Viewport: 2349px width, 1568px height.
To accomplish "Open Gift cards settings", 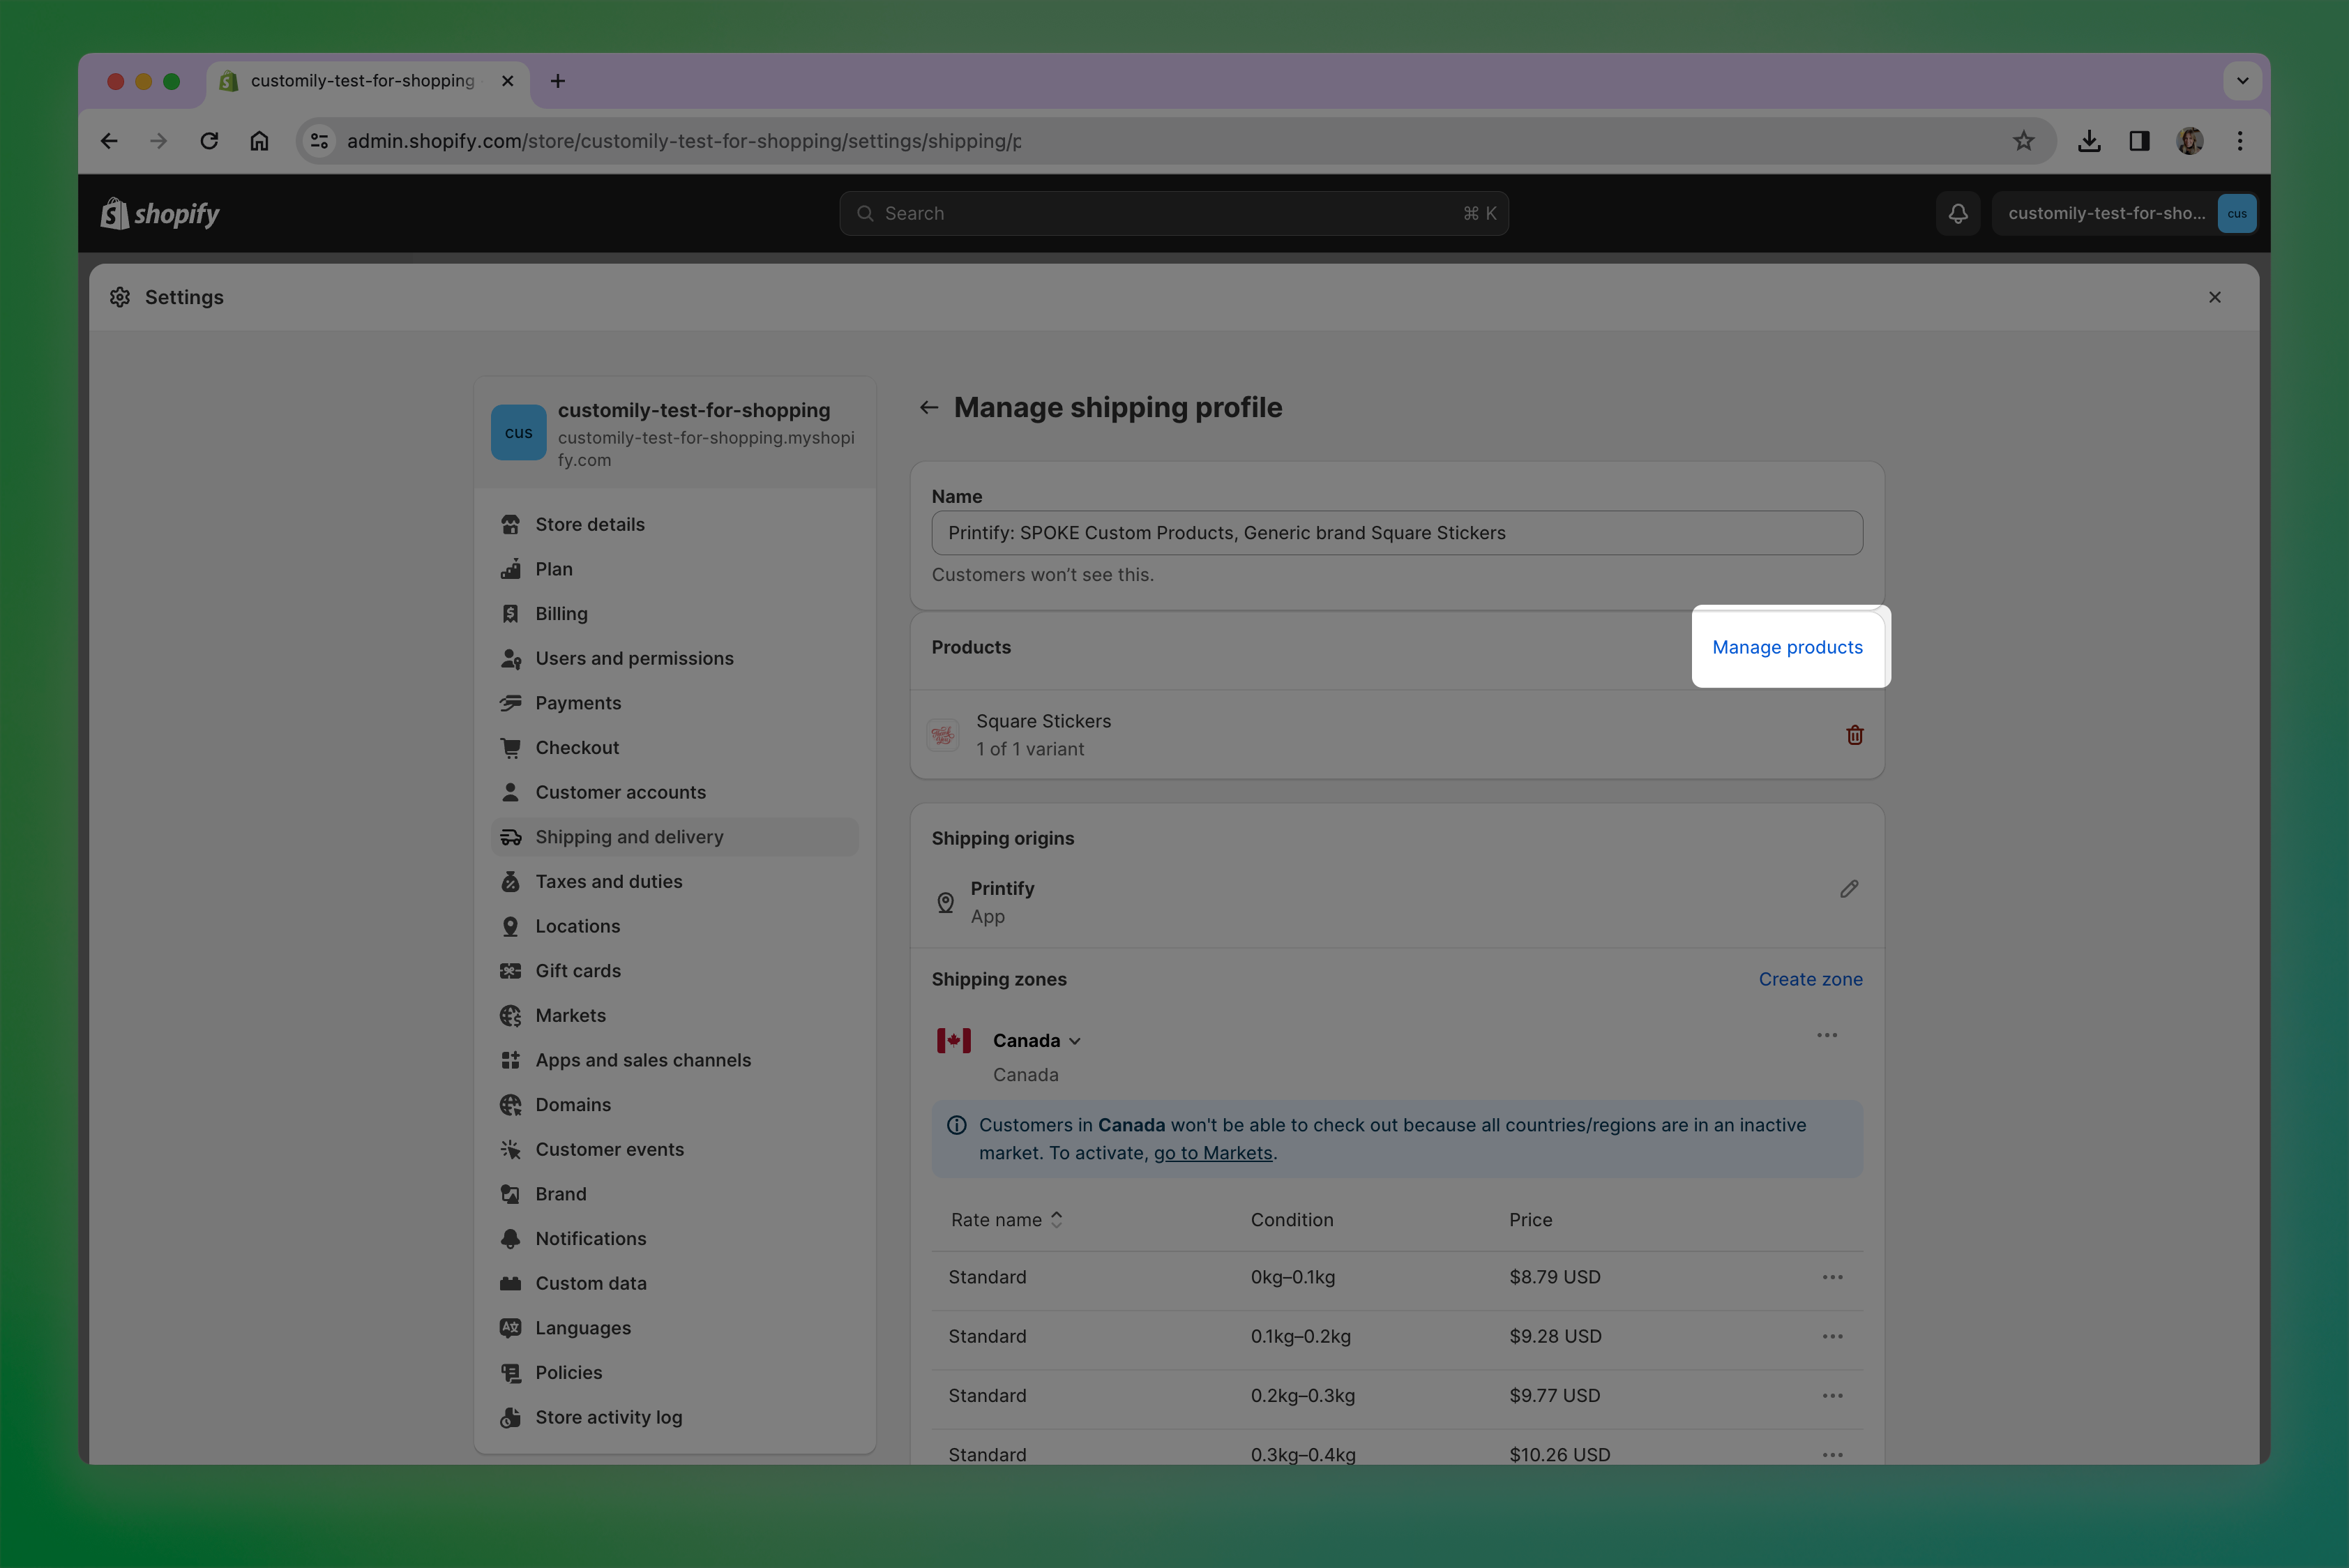I will click(675, 971).
